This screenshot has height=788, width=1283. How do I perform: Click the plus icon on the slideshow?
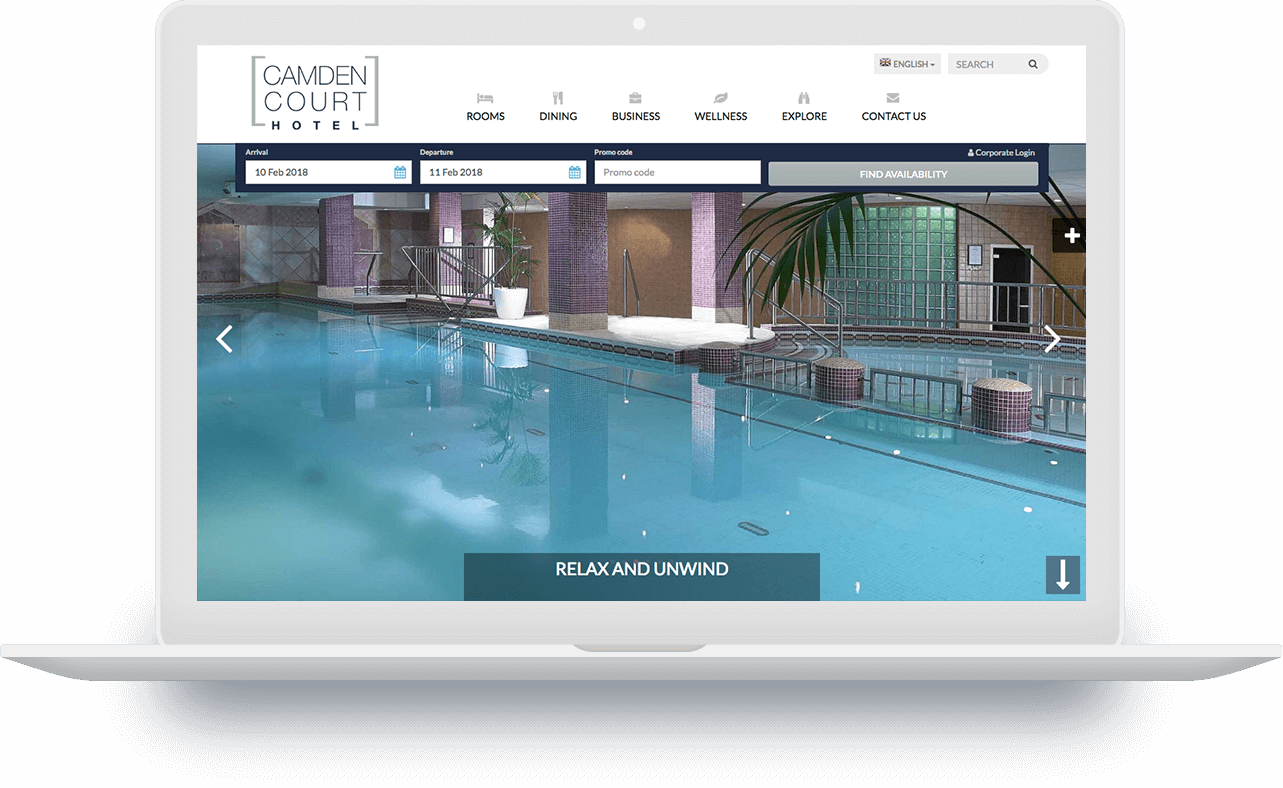click(x=1072, y=236)
